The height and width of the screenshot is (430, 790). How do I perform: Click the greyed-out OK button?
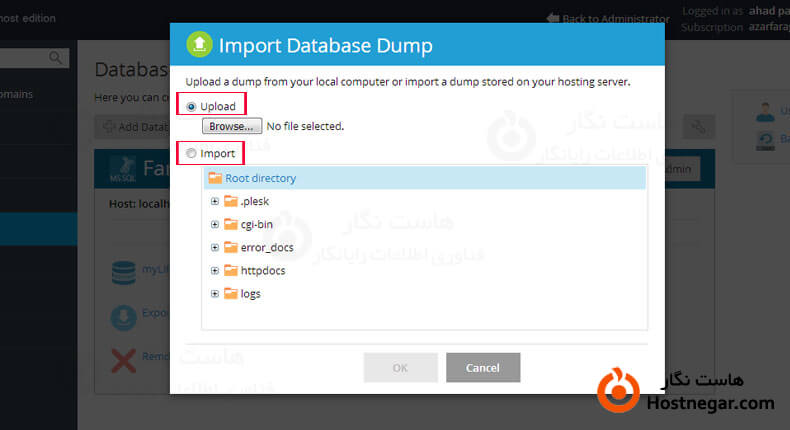coord(400,367)
